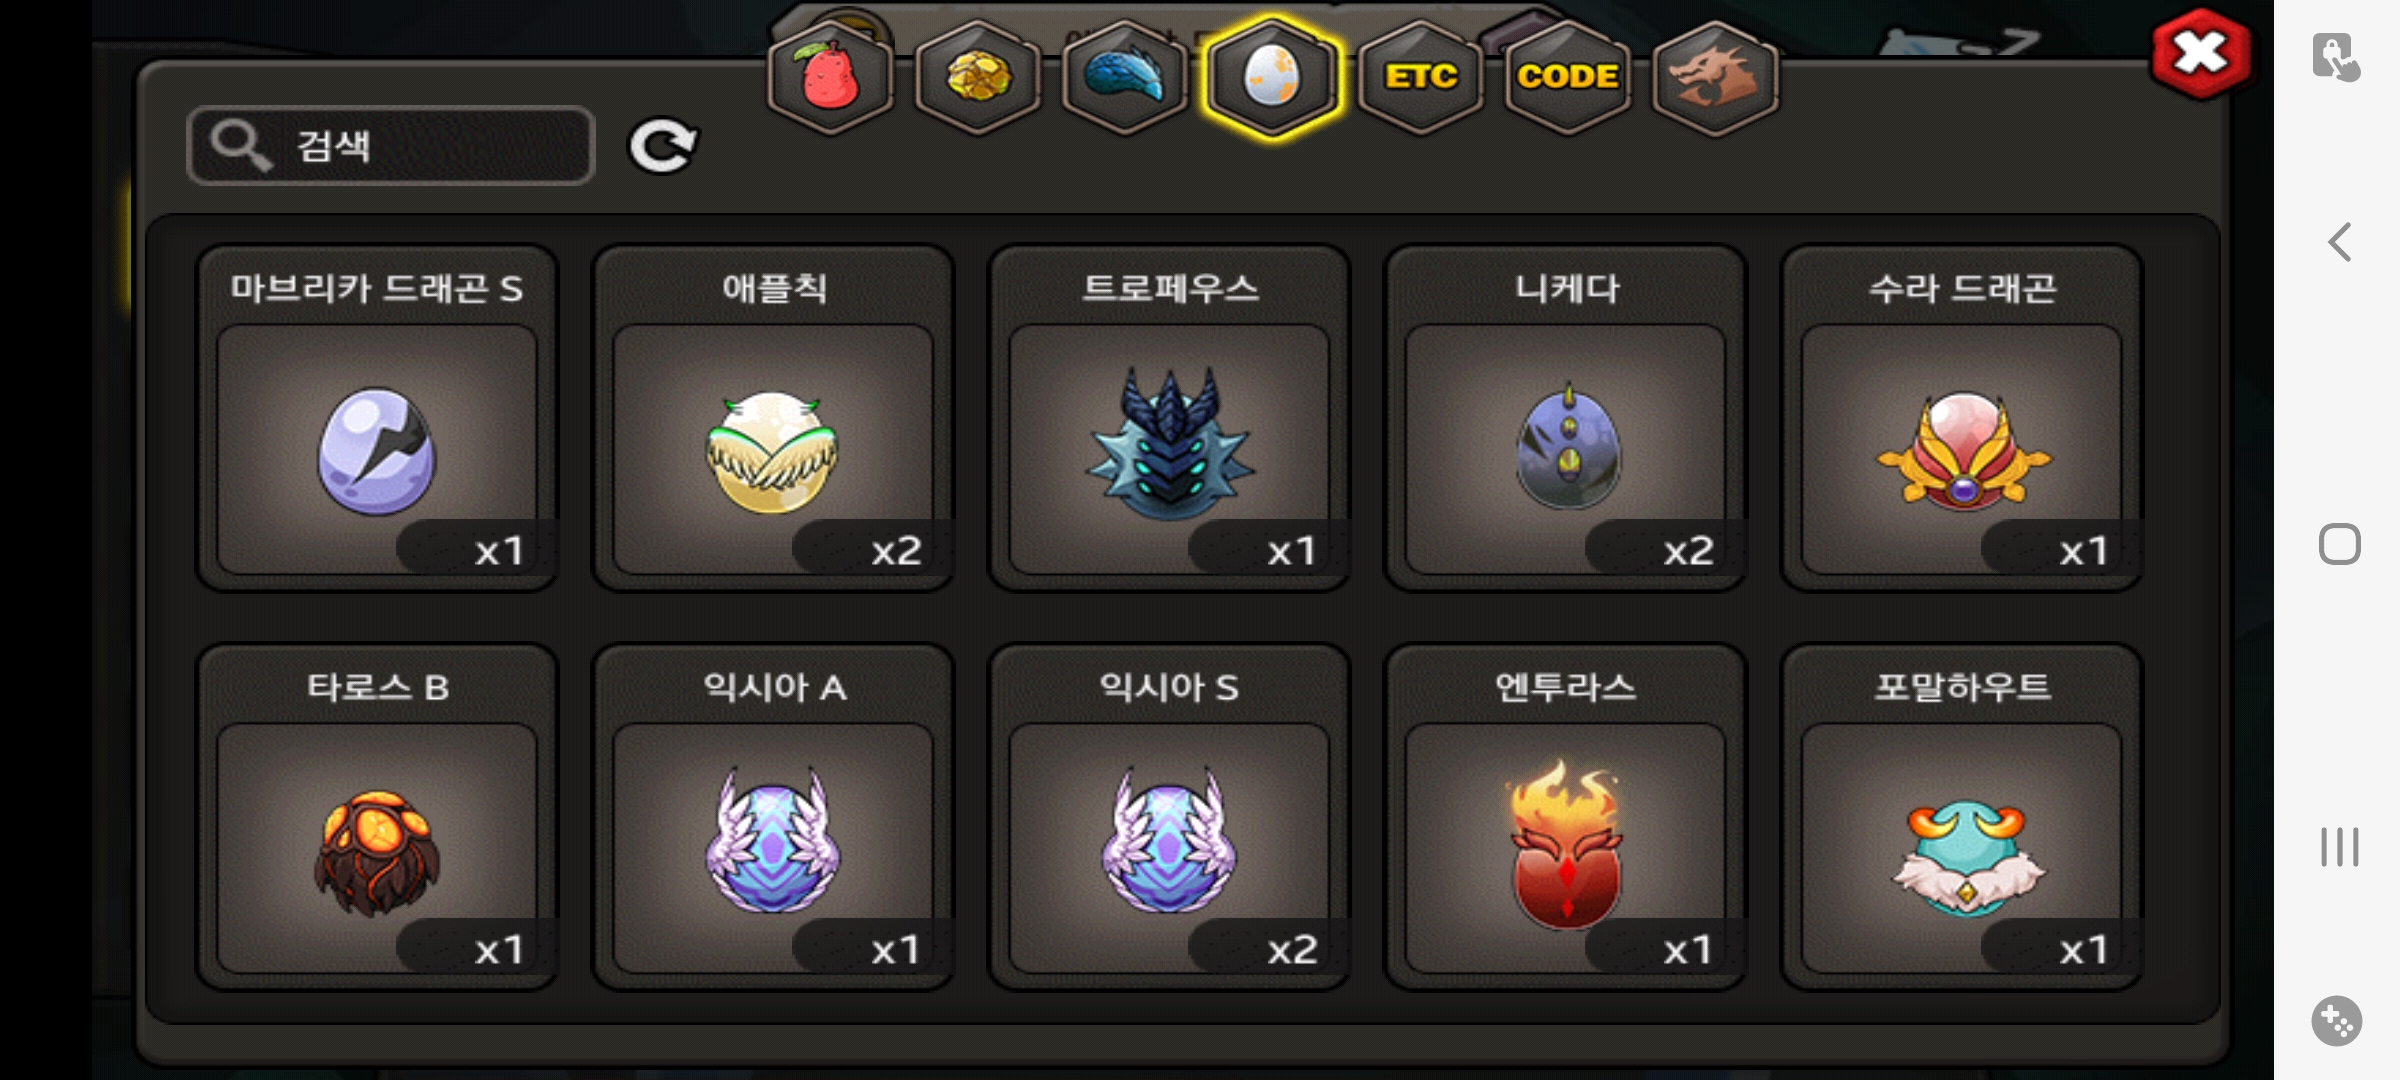
Task: Open the red fruit food tab
Action: point(829,78)
